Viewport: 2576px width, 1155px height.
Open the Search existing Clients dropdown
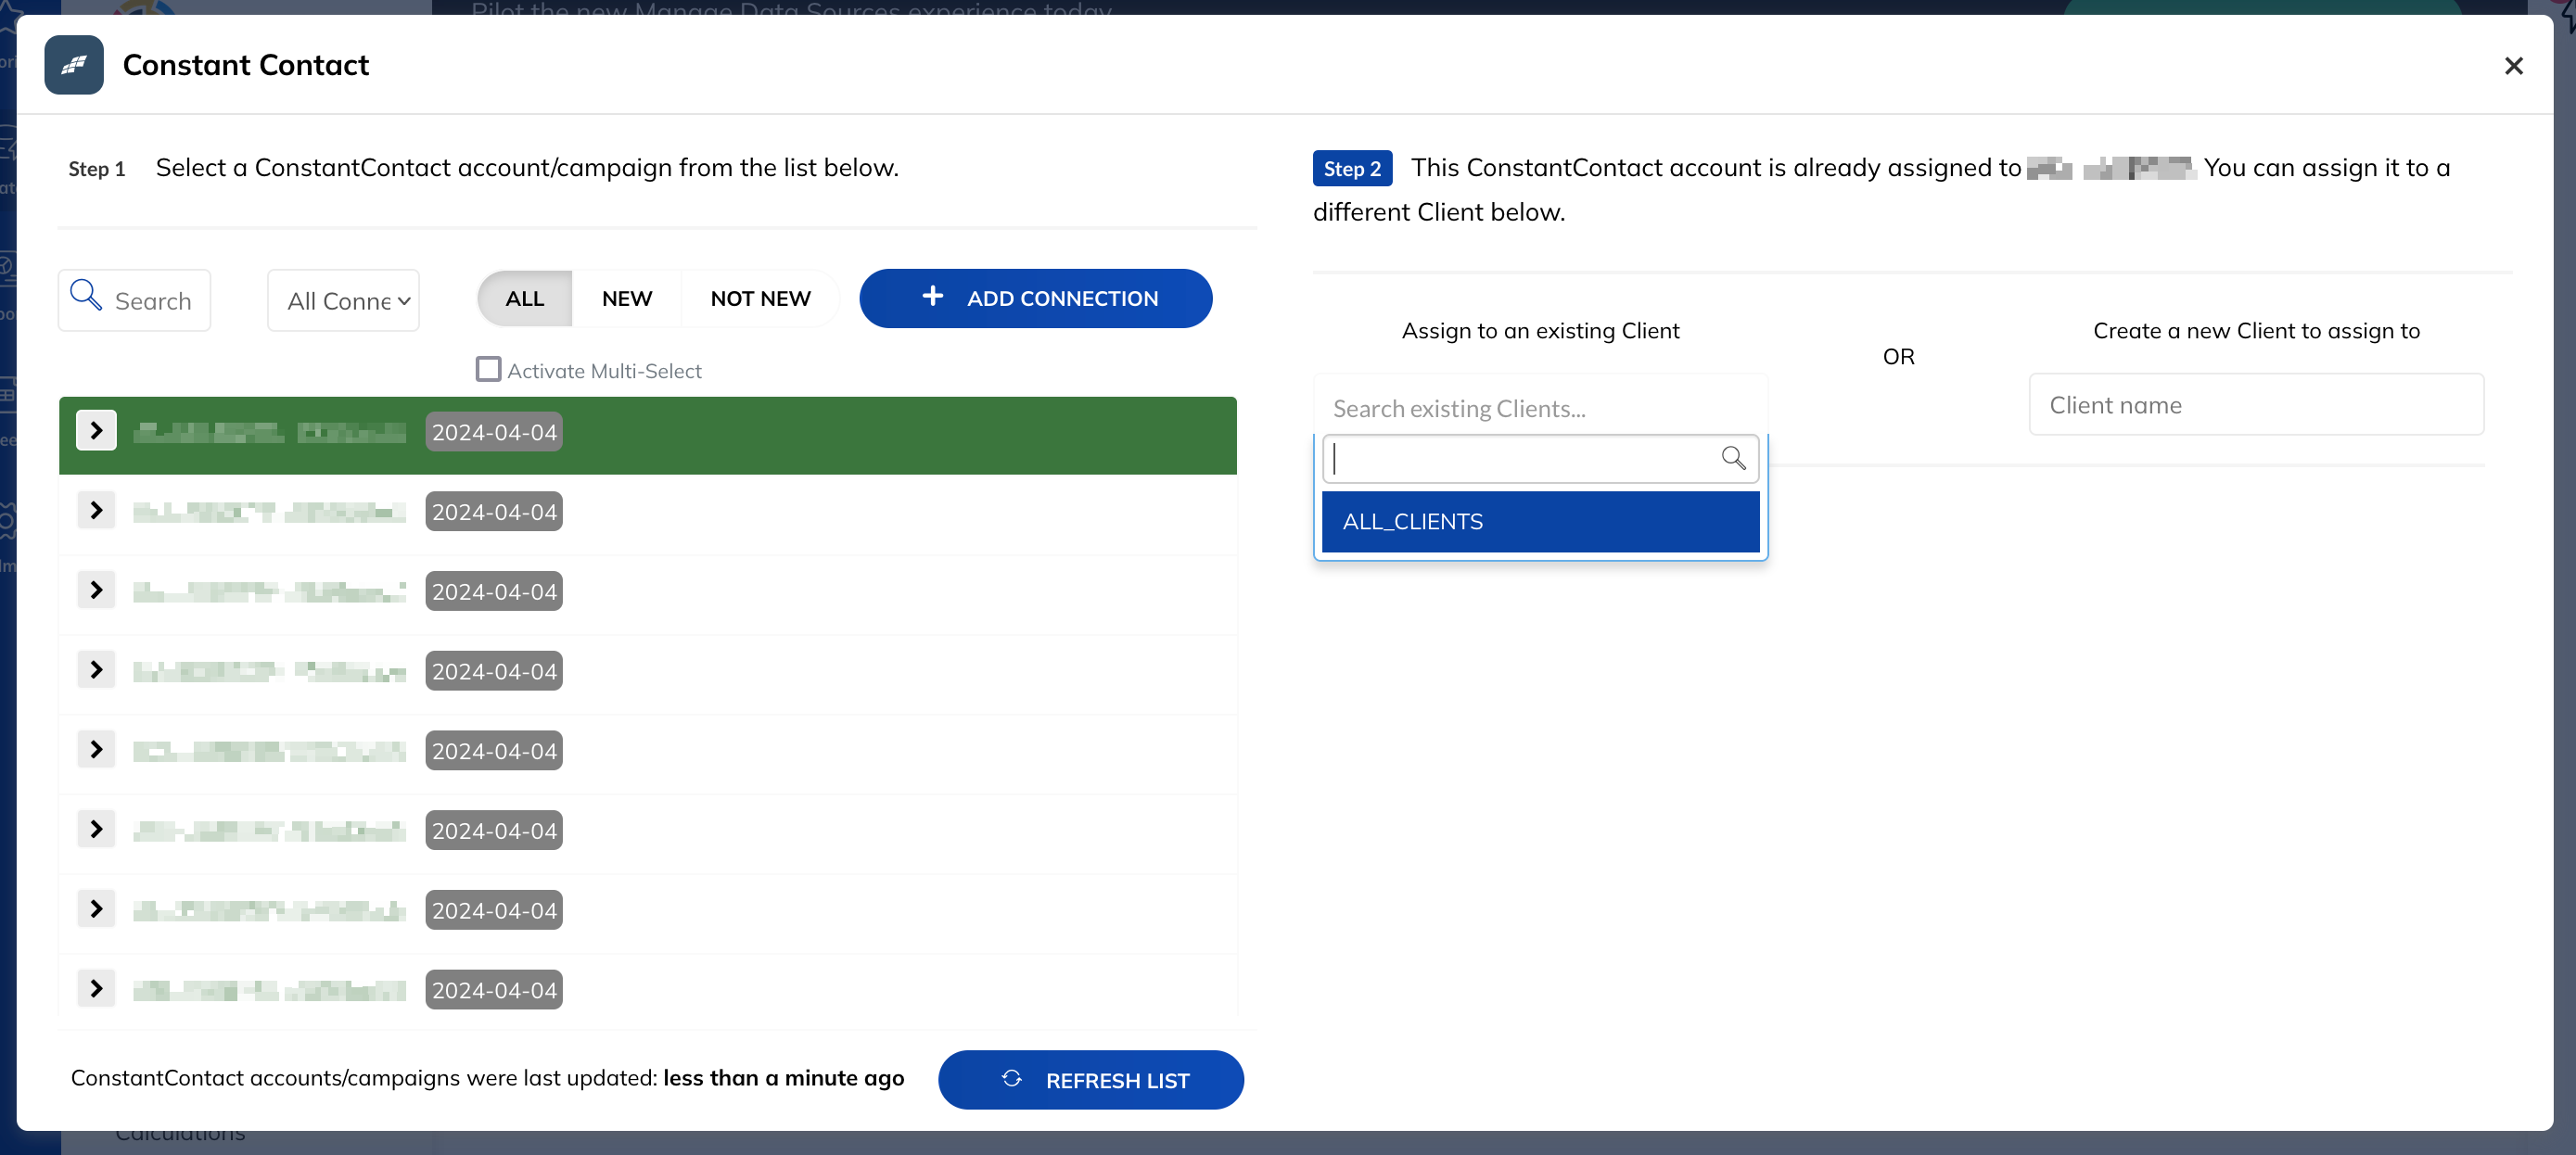(1540, 408)
